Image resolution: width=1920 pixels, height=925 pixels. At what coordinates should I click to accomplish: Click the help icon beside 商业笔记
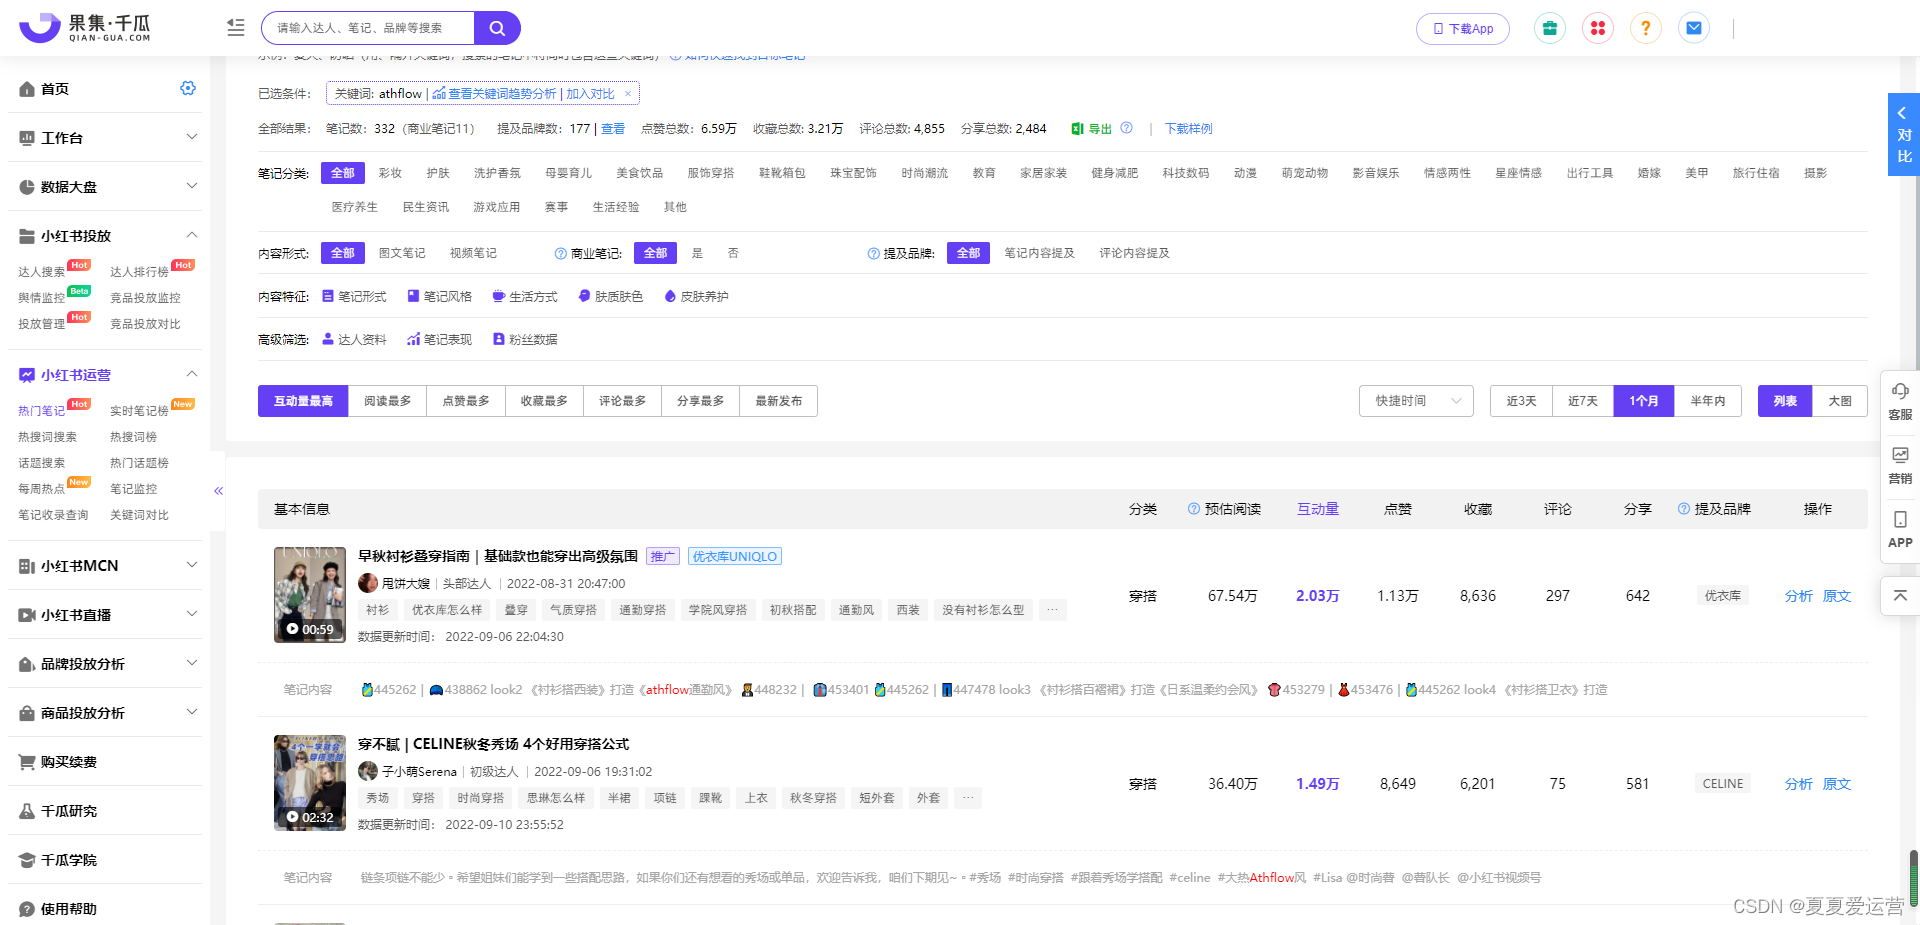coord(560,254)
